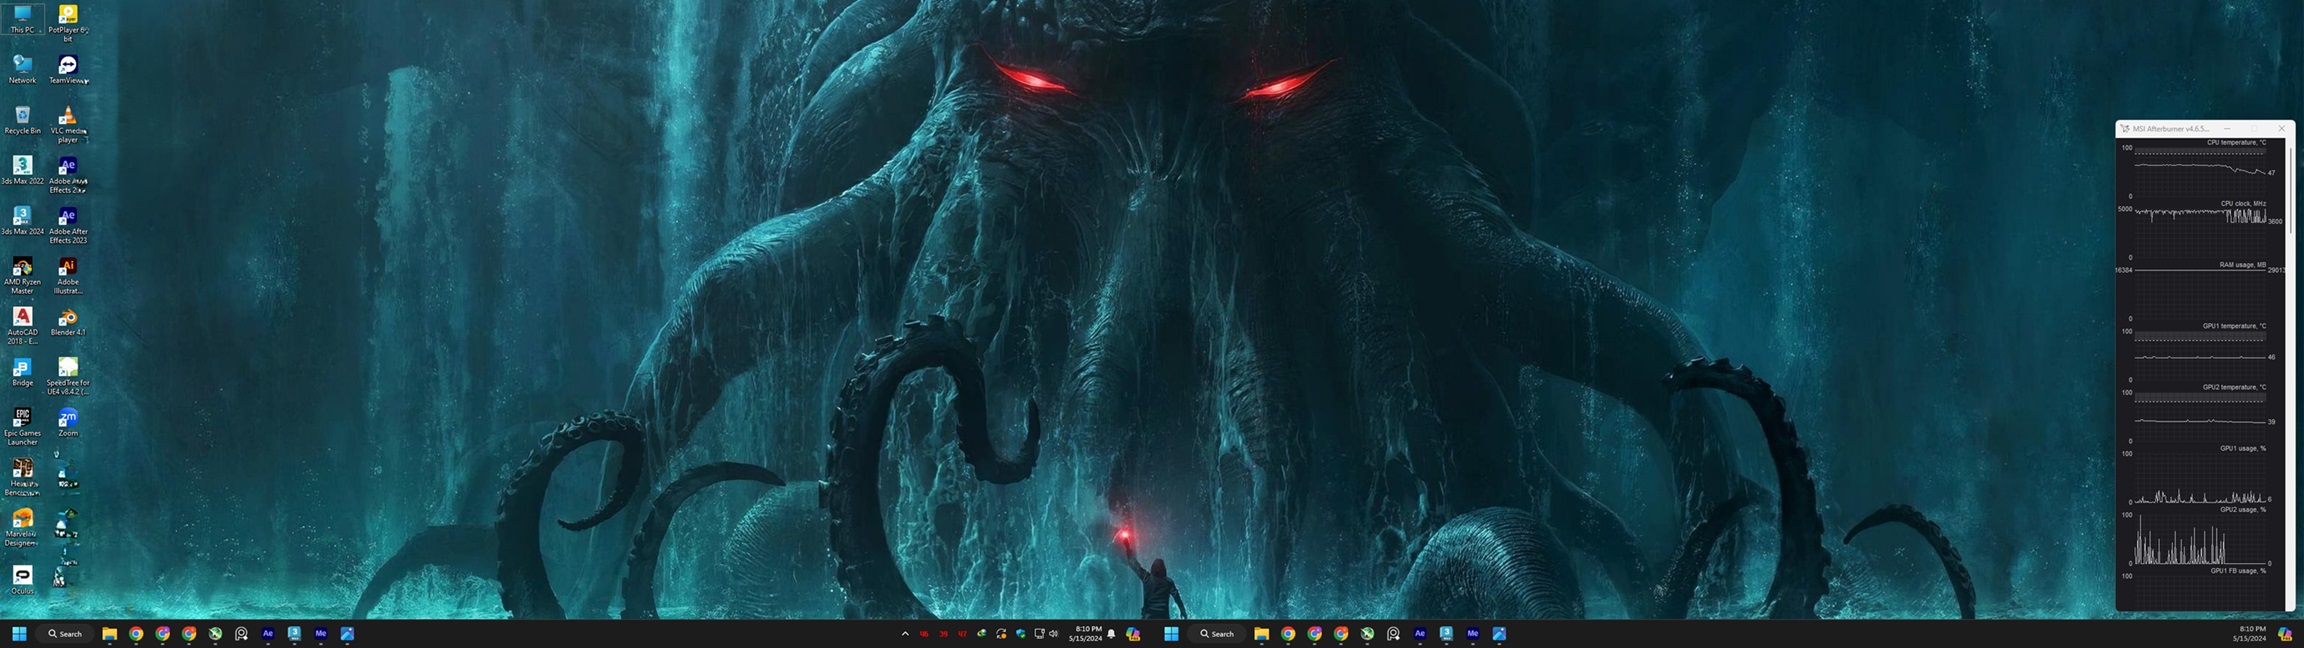The width and height of the screenshot is (2304, 648).
Task: Select the Marvelous Designer desktop shortcut
Action: [x=22, y=528]
